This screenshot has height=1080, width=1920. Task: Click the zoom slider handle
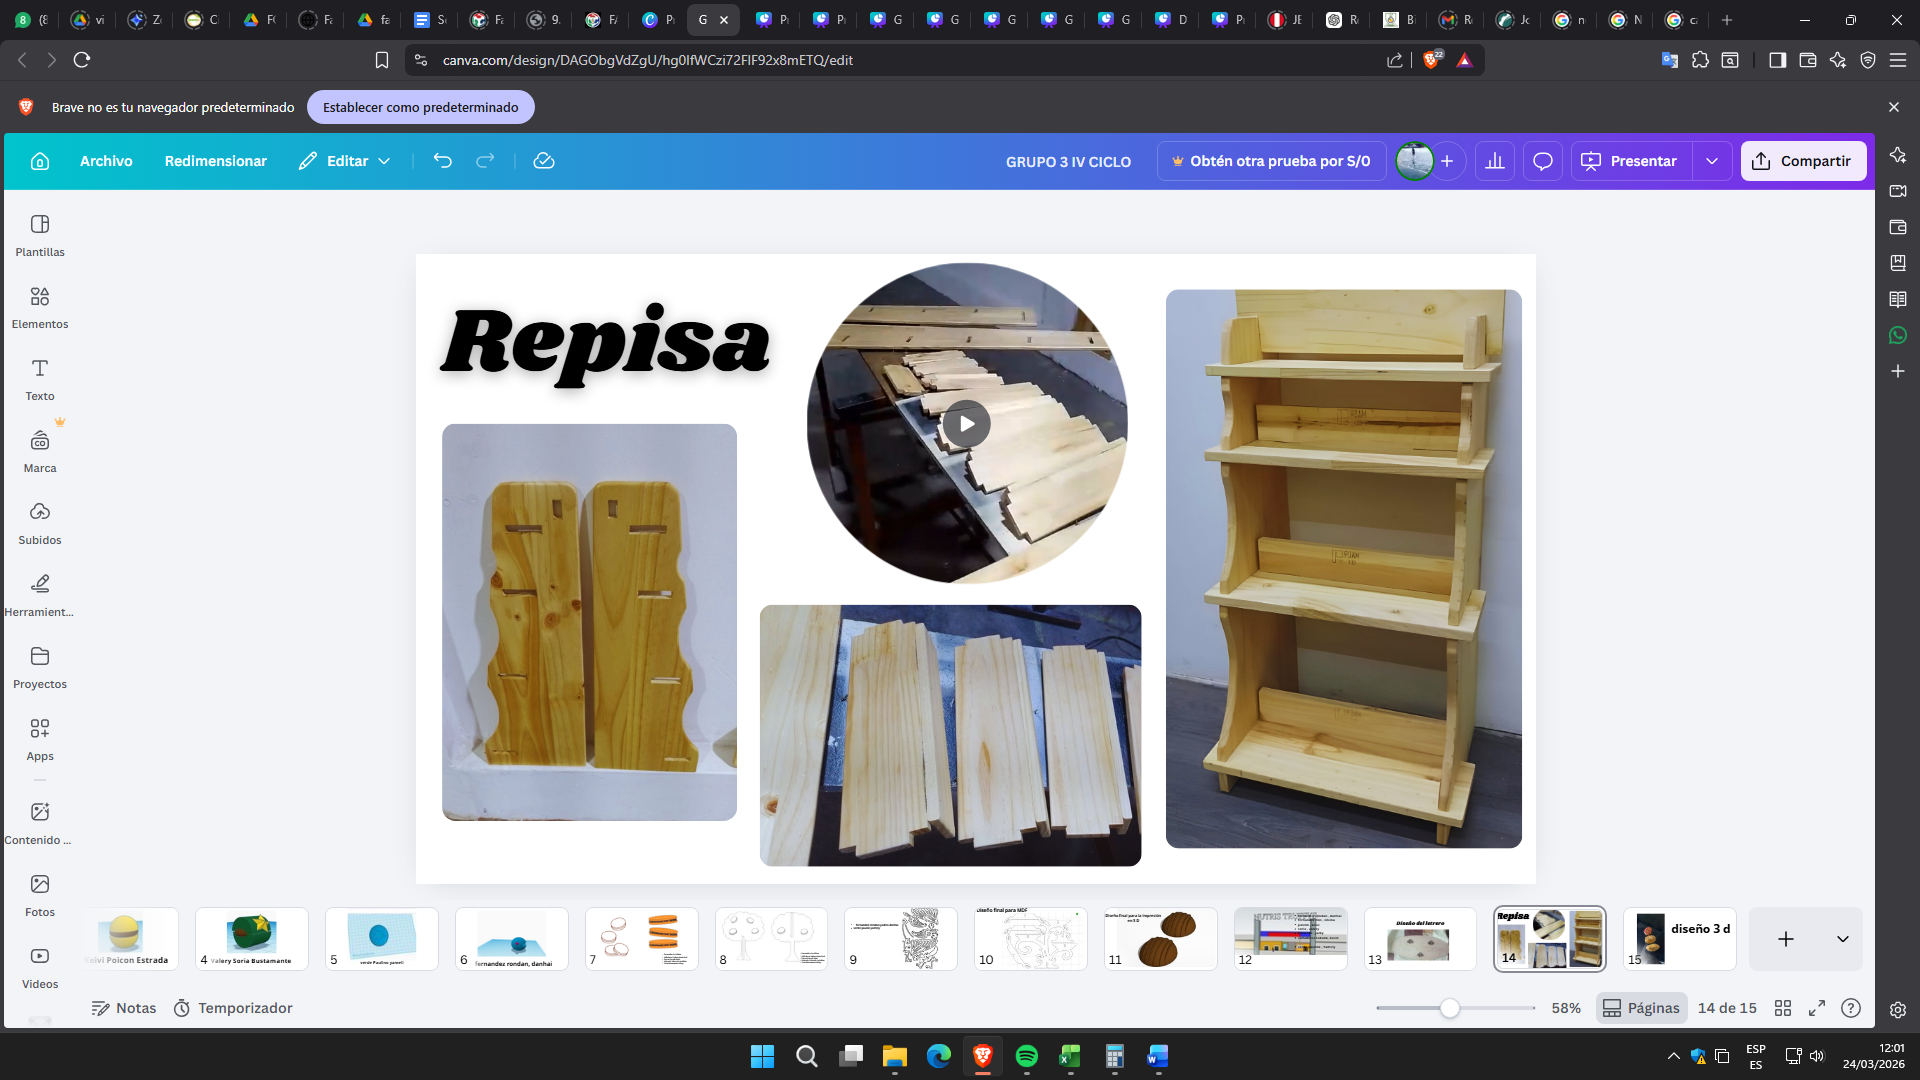point(1449,1008)
